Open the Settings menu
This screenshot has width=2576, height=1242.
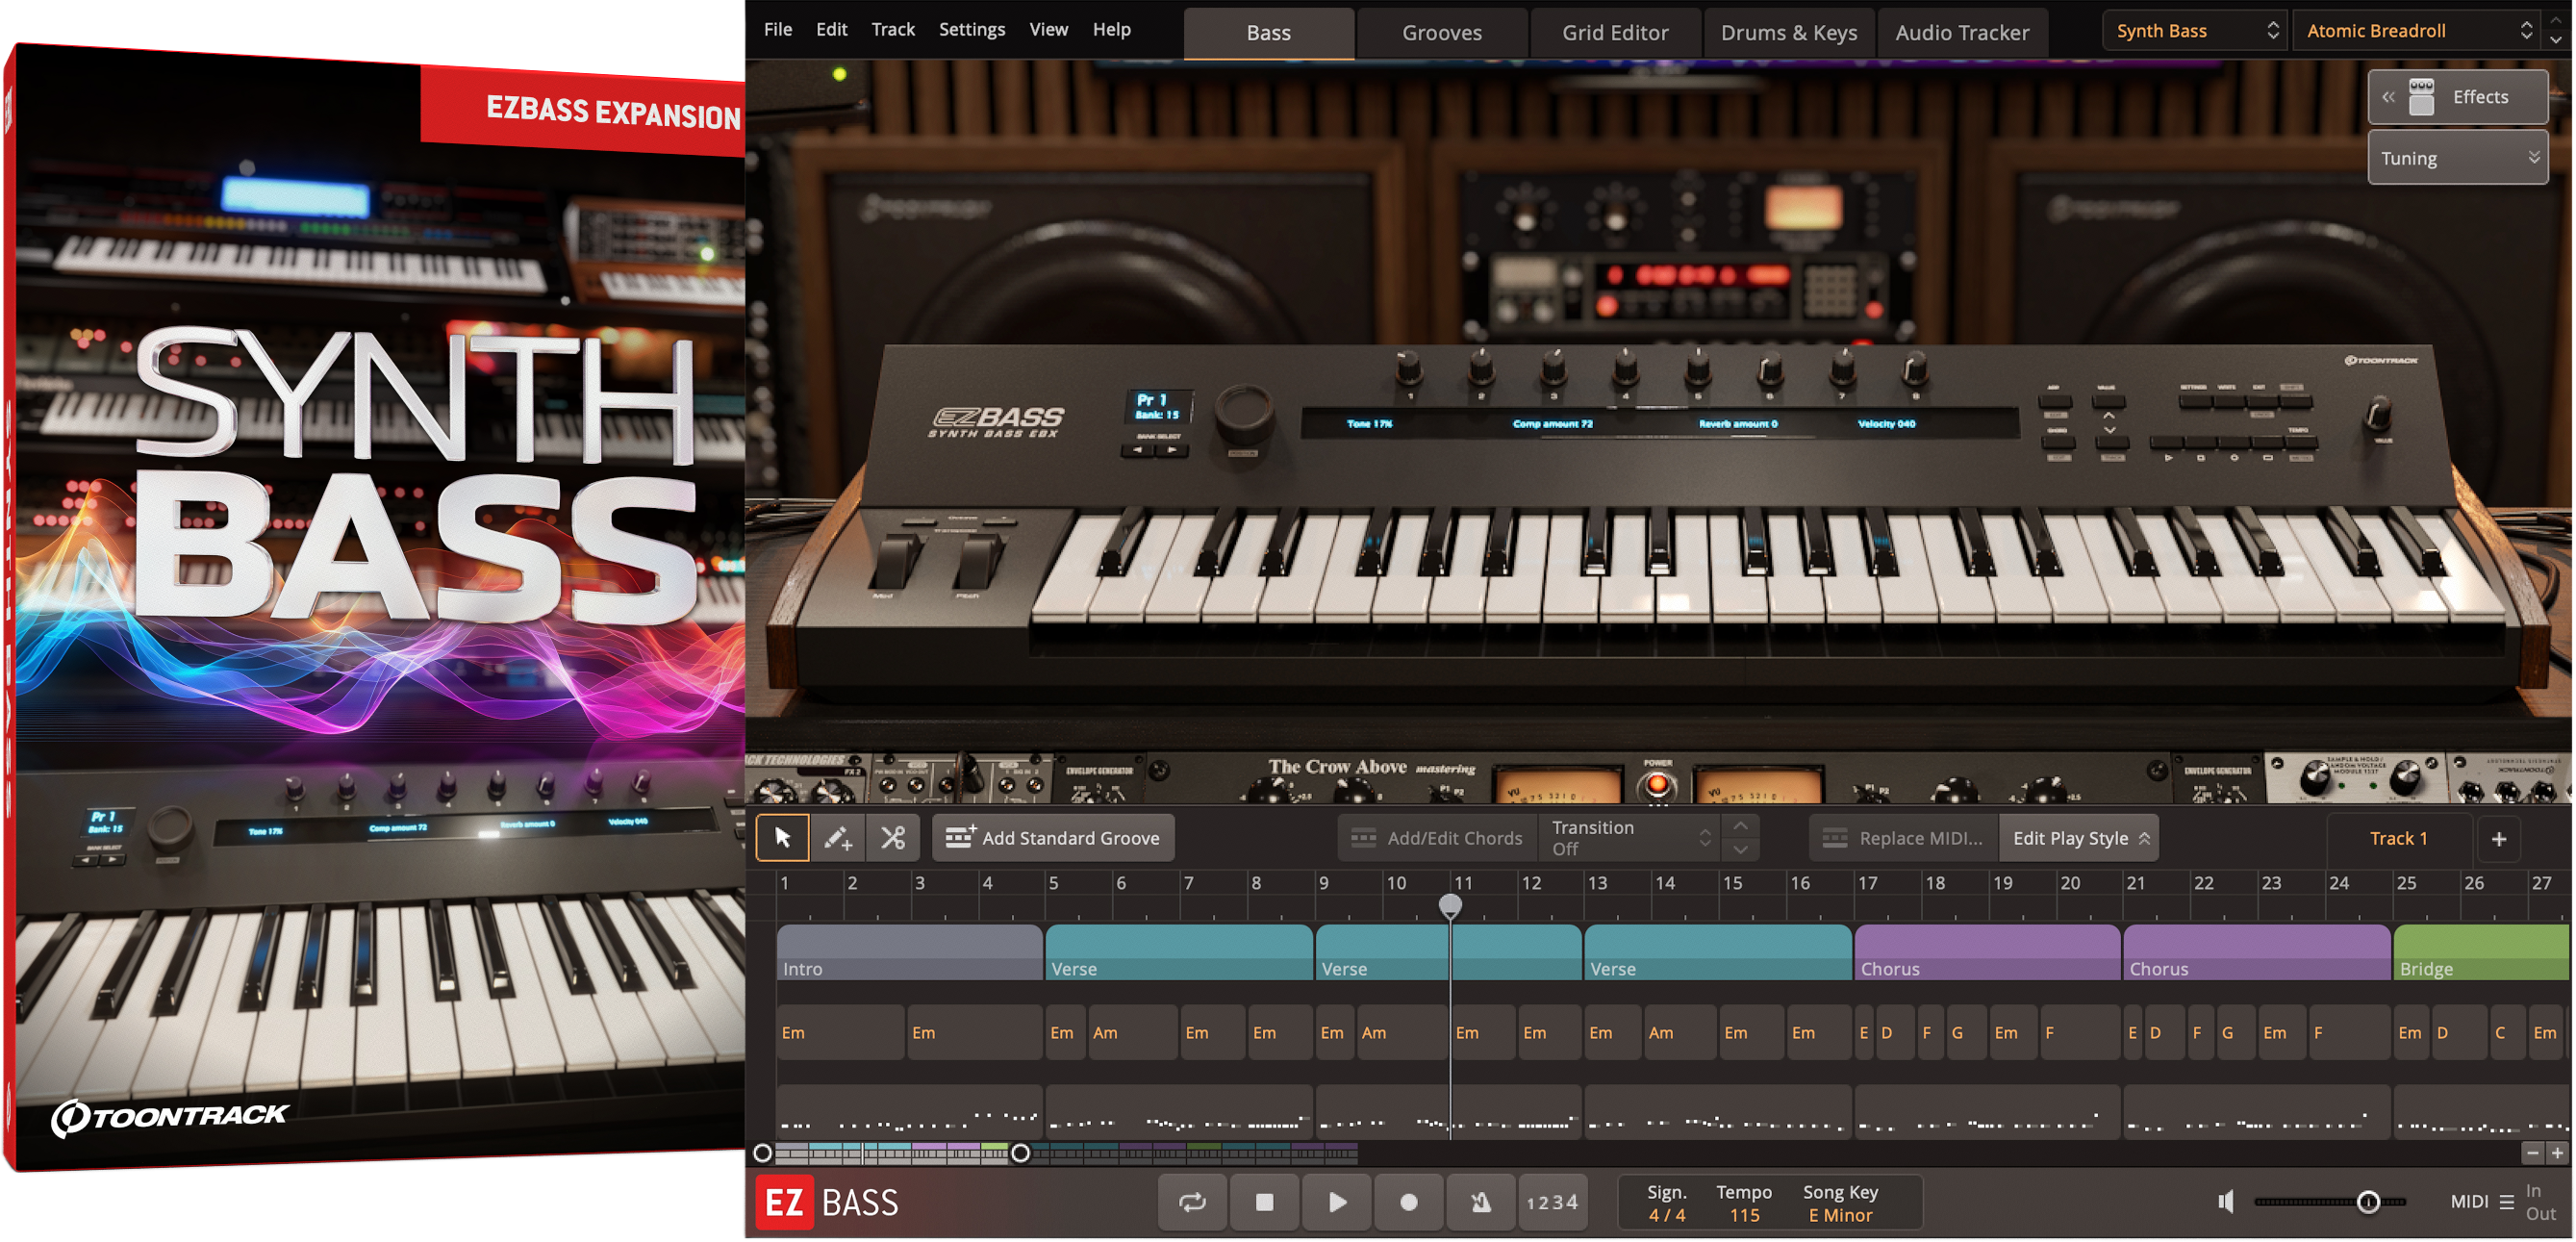971,29
